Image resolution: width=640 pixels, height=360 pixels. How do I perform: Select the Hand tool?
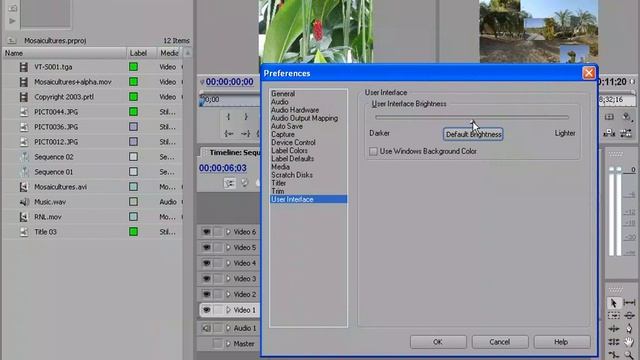(629, 342)
